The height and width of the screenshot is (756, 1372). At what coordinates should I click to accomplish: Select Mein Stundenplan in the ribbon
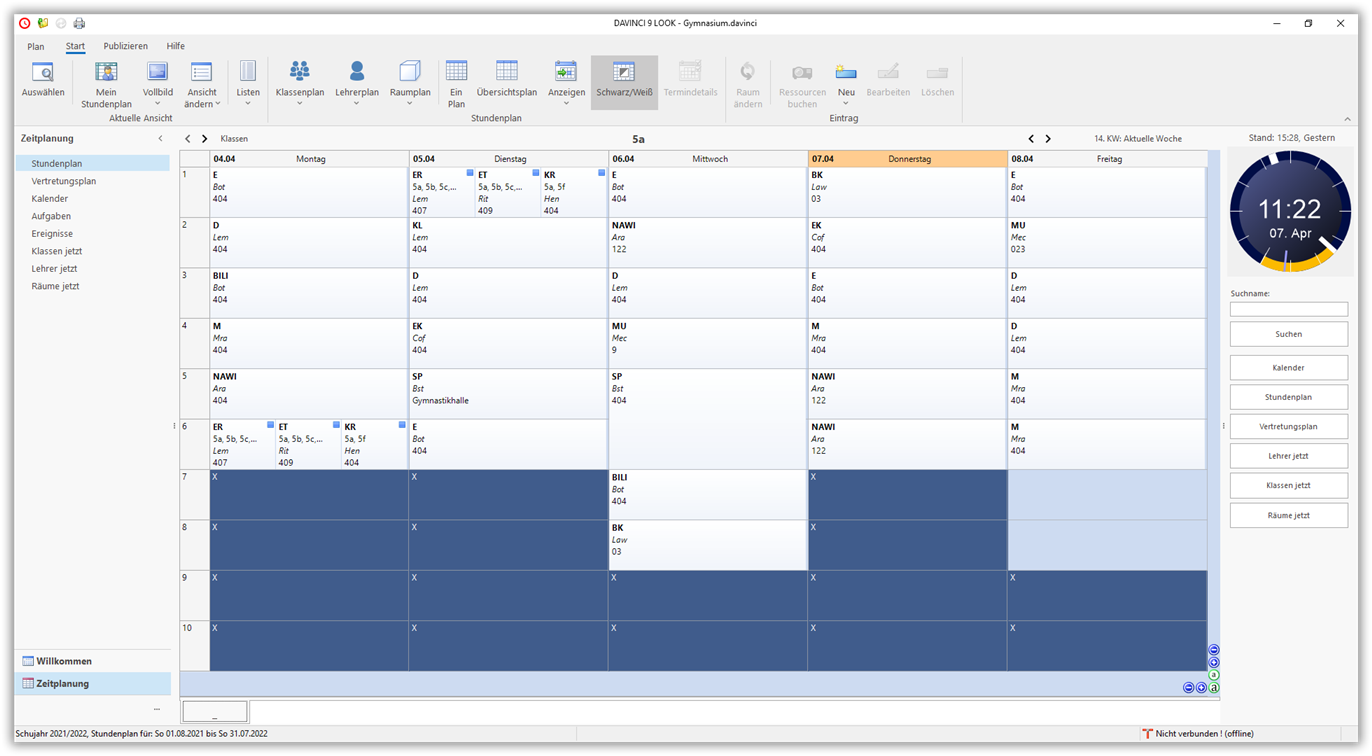pyautogui.click(x=105, y=84)
